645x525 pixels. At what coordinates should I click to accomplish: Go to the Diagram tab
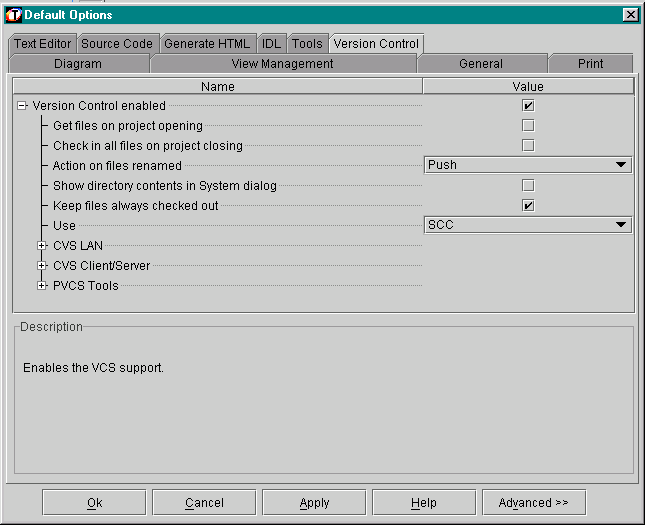[78, 63]
